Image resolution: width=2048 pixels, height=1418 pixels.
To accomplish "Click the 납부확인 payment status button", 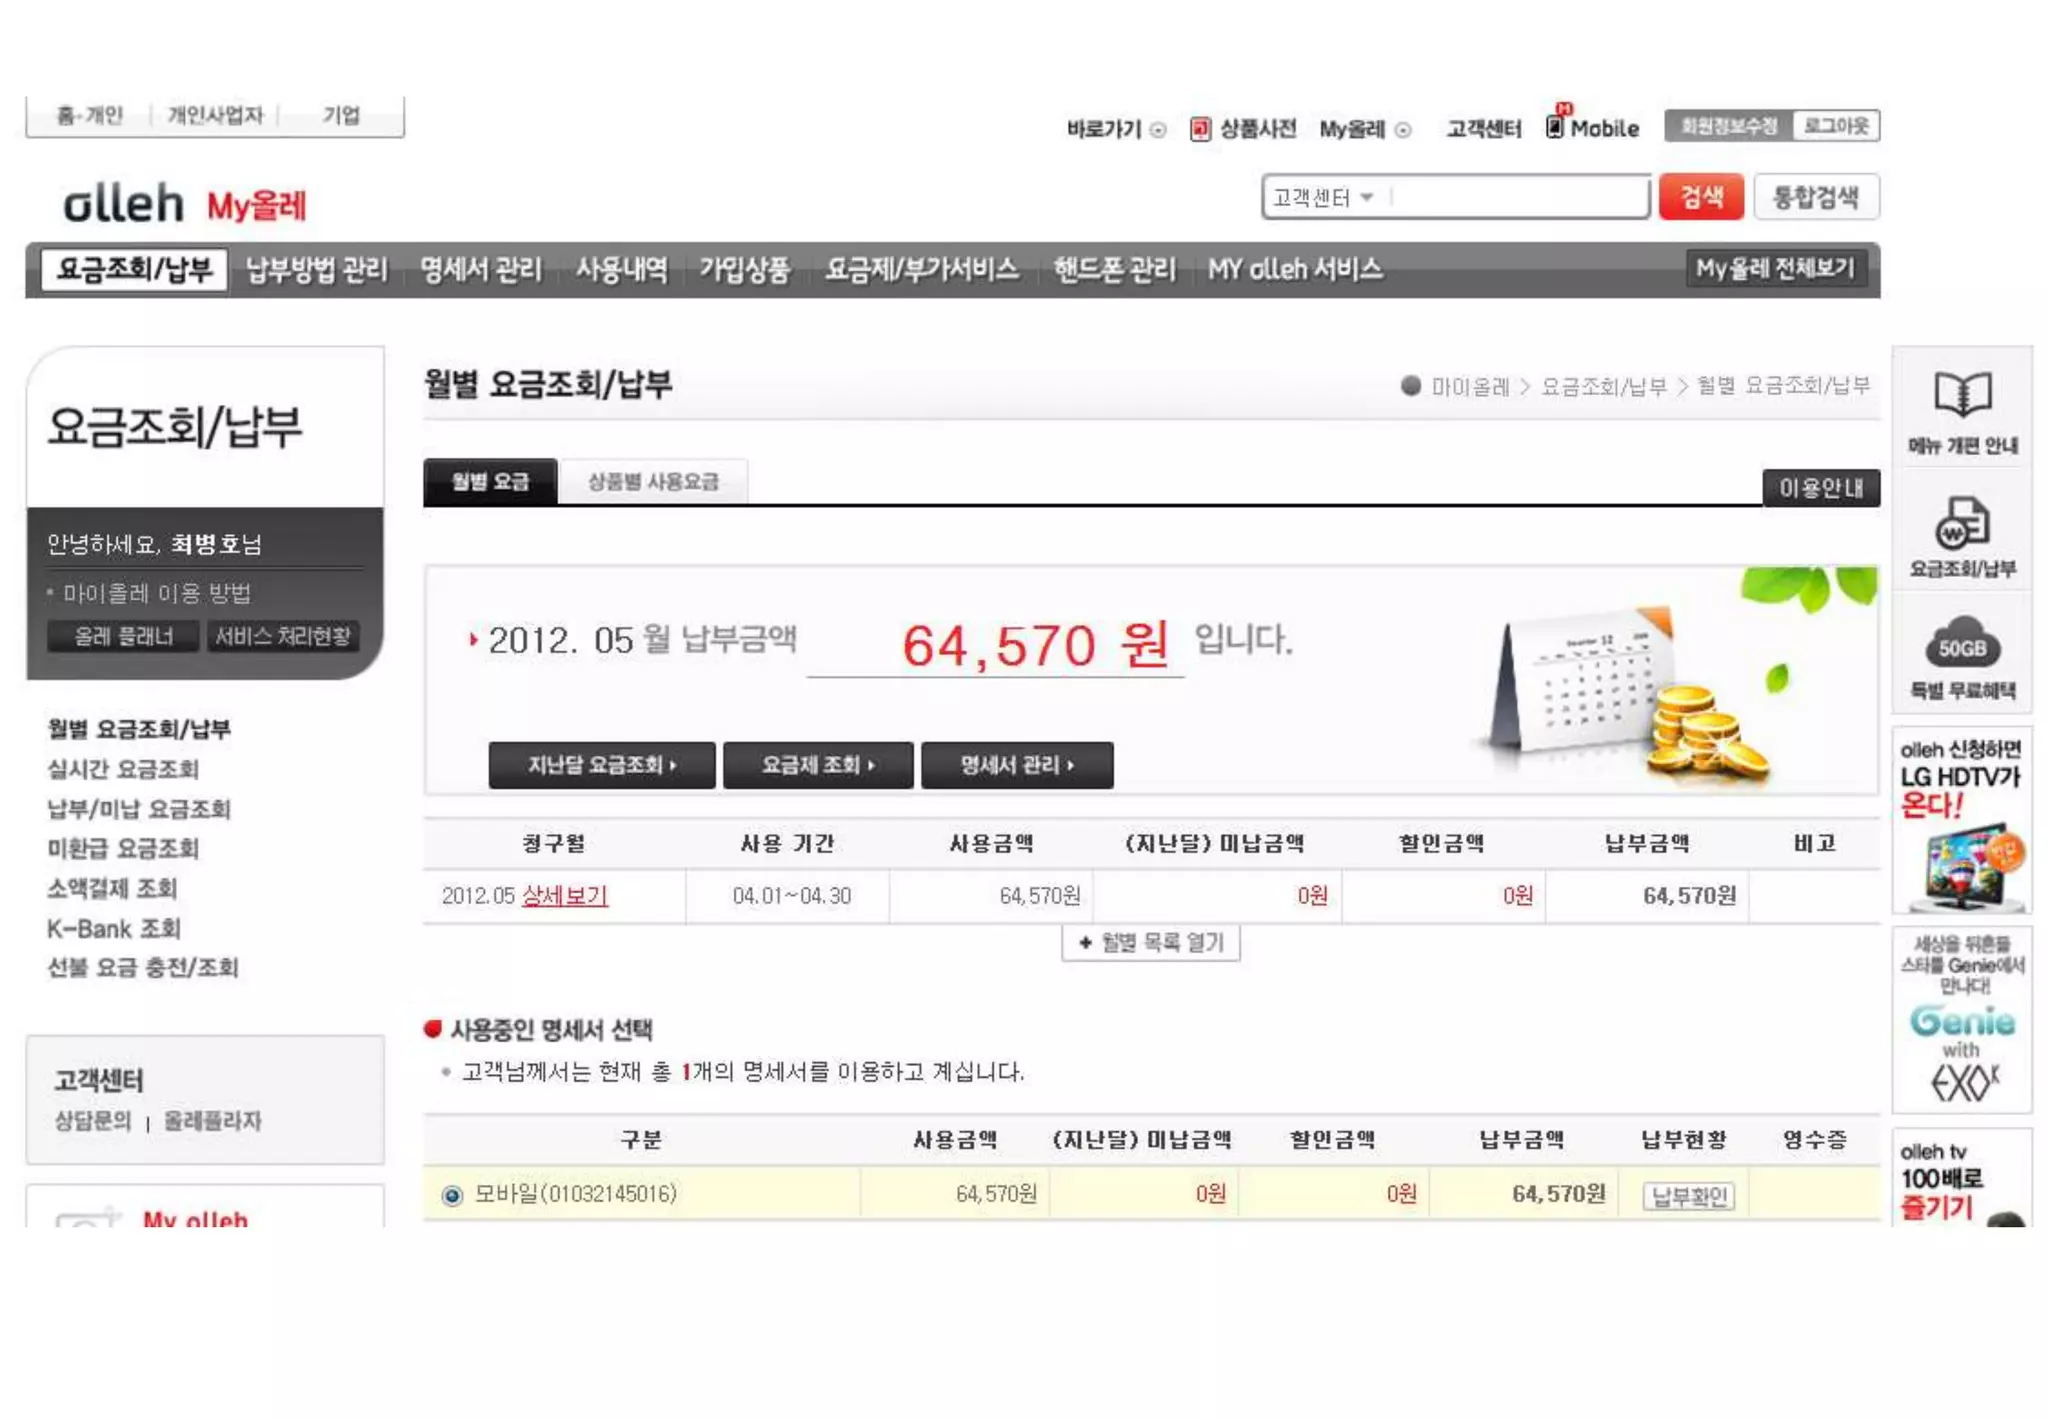I will point(1688,1196).
